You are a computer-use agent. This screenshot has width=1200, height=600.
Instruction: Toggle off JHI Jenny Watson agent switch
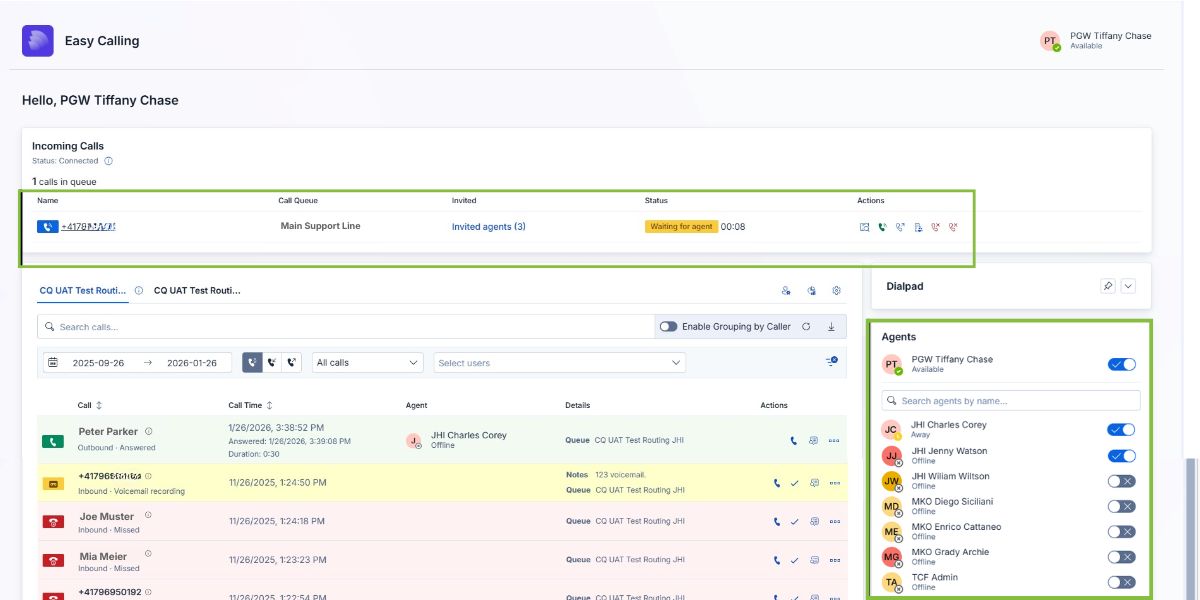[1122, 456]
